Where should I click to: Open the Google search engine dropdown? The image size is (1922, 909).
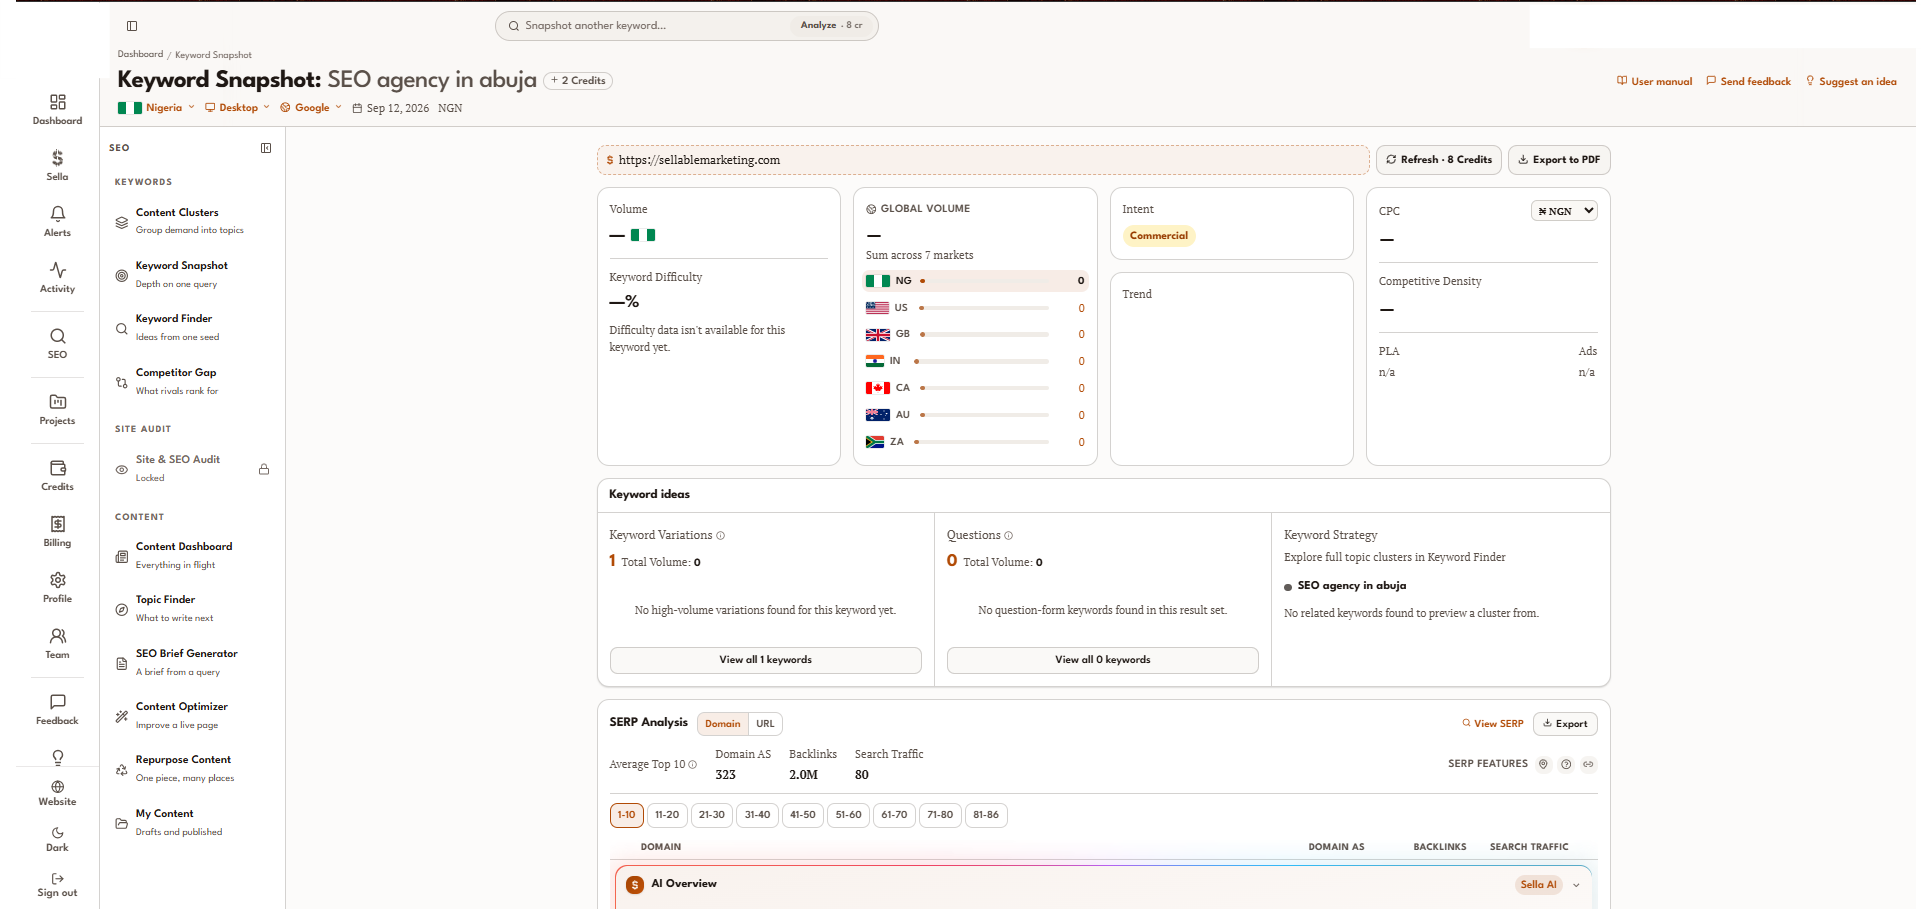[x=311, y=108]
